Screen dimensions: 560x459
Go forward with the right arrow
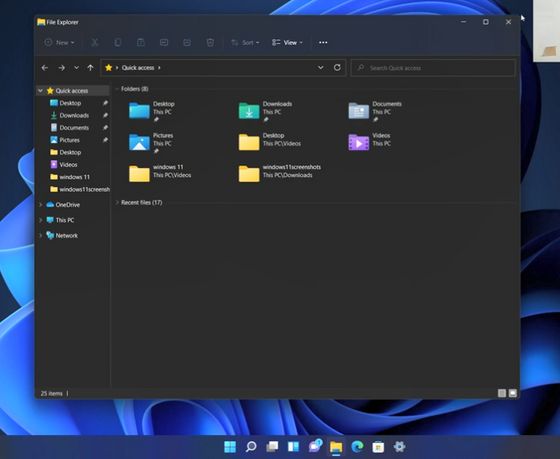[x=61, y=68]
